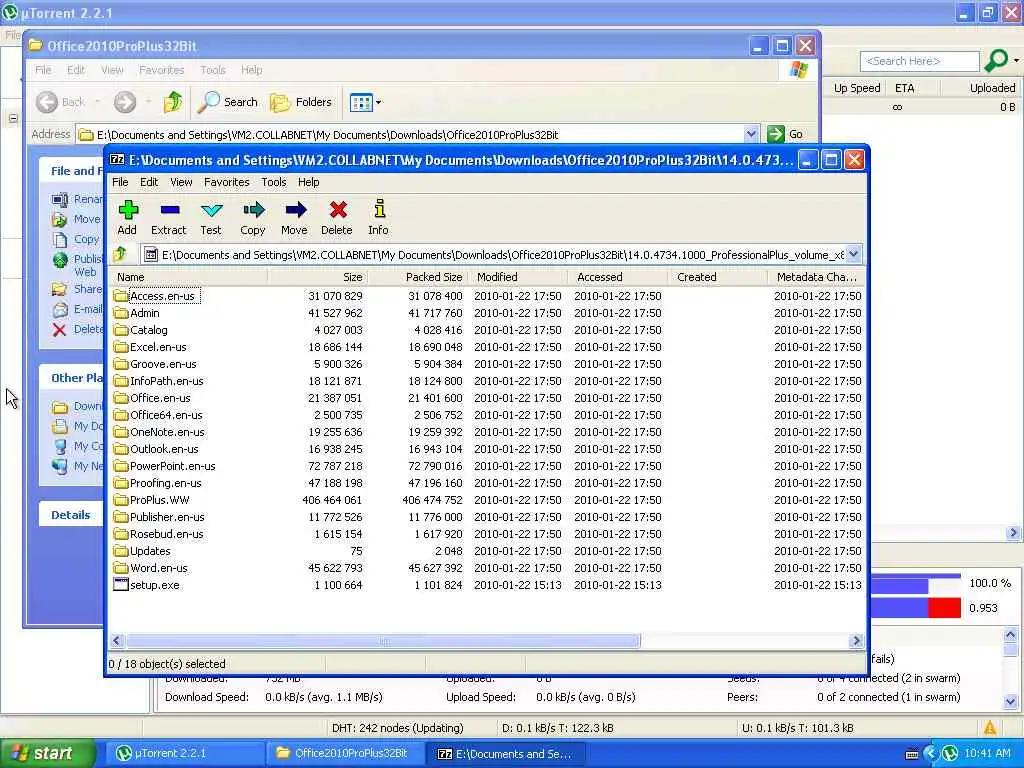The image size is (1024, 768).
Task: Click the 7-Zip Move toolbar icon
Action: (x=295, y=210)
